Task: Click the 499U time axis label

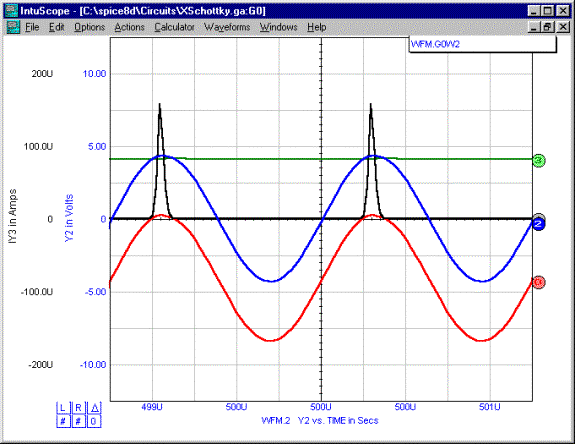Action: tap(152, 407)
